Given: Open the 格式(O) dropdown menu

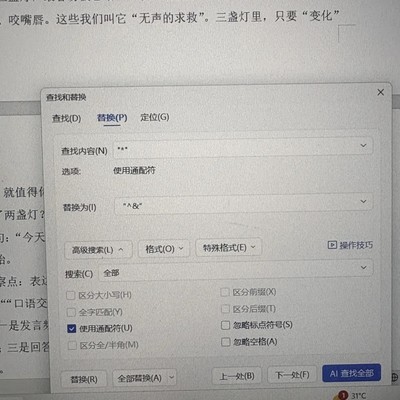Looking at the screenshot, I should click(x=164, y=249).
